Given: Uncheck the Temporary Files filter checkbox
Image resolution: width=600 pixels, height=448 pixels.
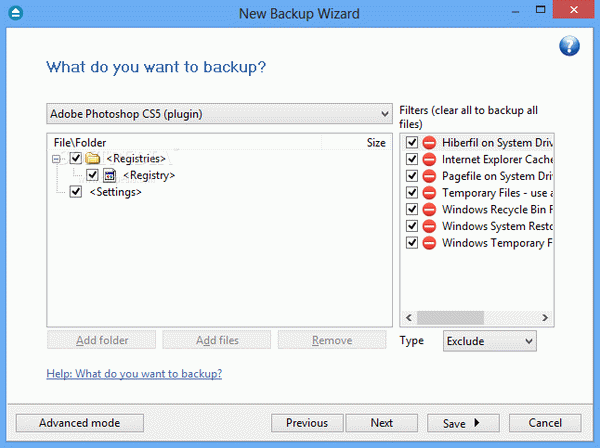Looking at the screenshot, I should (412, 193).
